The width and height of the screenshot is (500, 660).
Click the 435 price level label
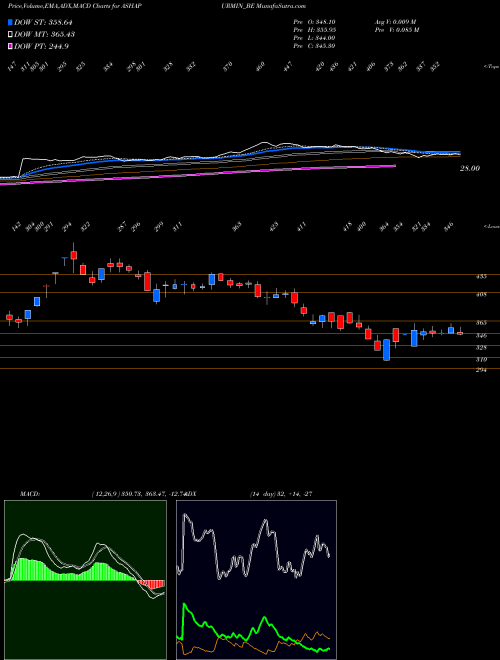[481, 277]
